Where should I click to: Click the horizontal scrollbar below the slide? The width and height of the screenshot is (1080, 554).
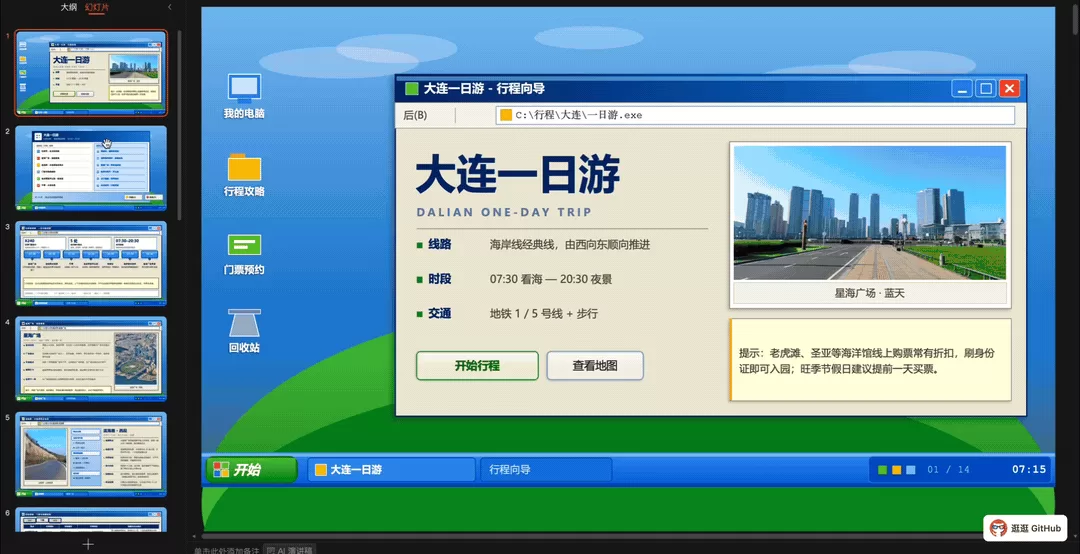click(627, 535)
